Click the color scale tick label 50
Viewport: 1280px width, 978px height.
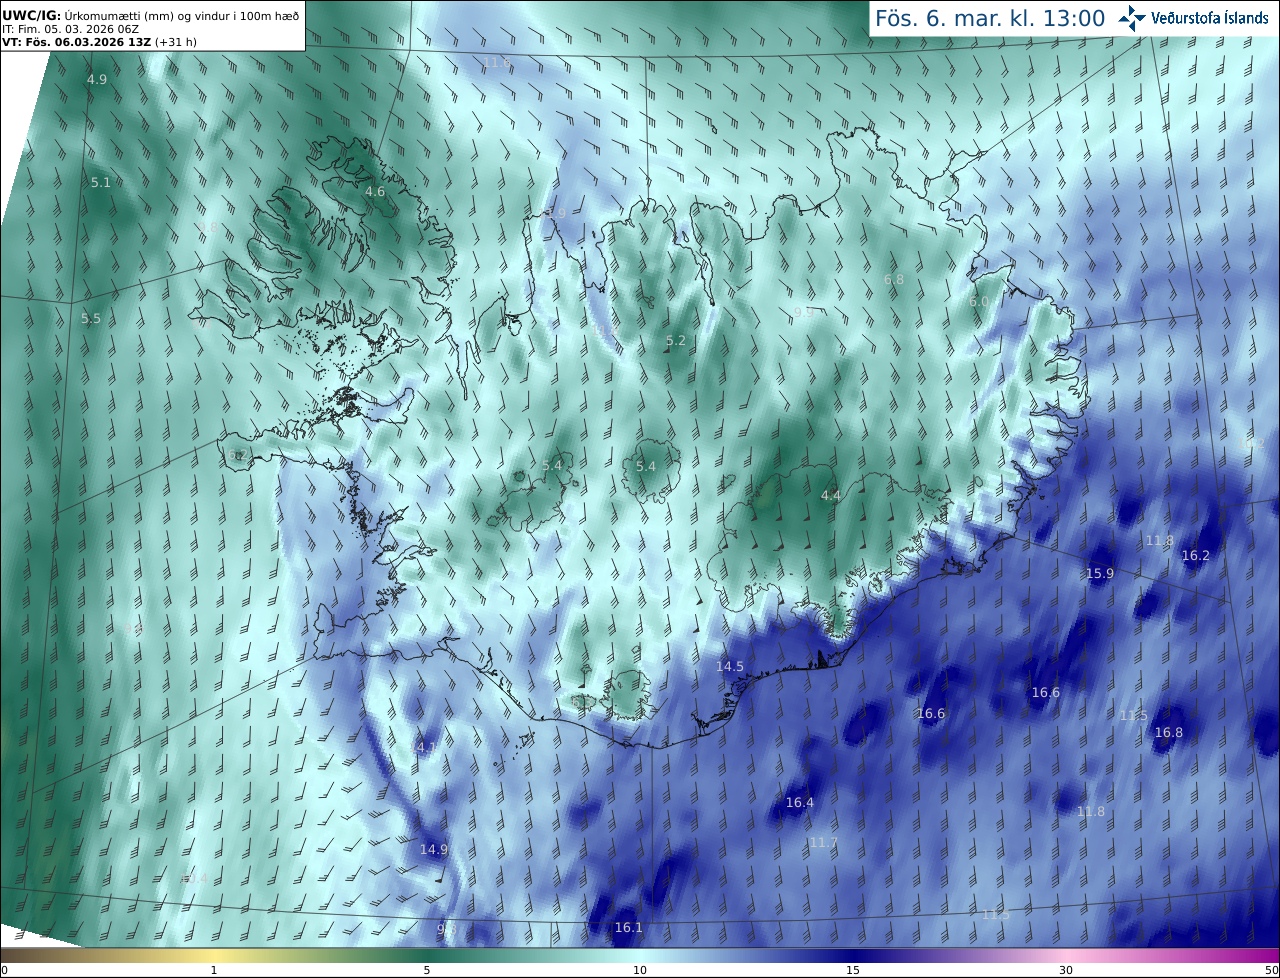[1272, 970]
